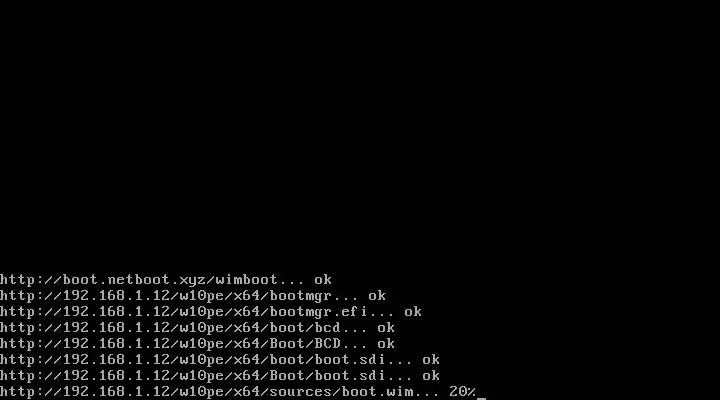
Task: Click the 20% download progress indicator
Action: (x=462, y=392)
